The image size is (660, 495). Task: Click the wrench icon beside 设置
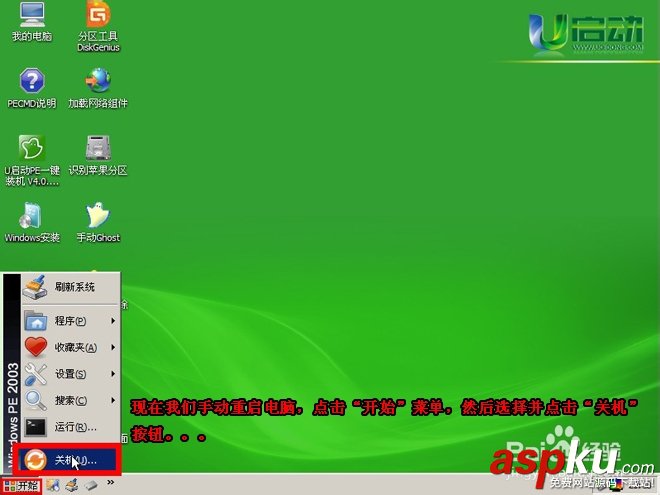[x=36, y=374]
